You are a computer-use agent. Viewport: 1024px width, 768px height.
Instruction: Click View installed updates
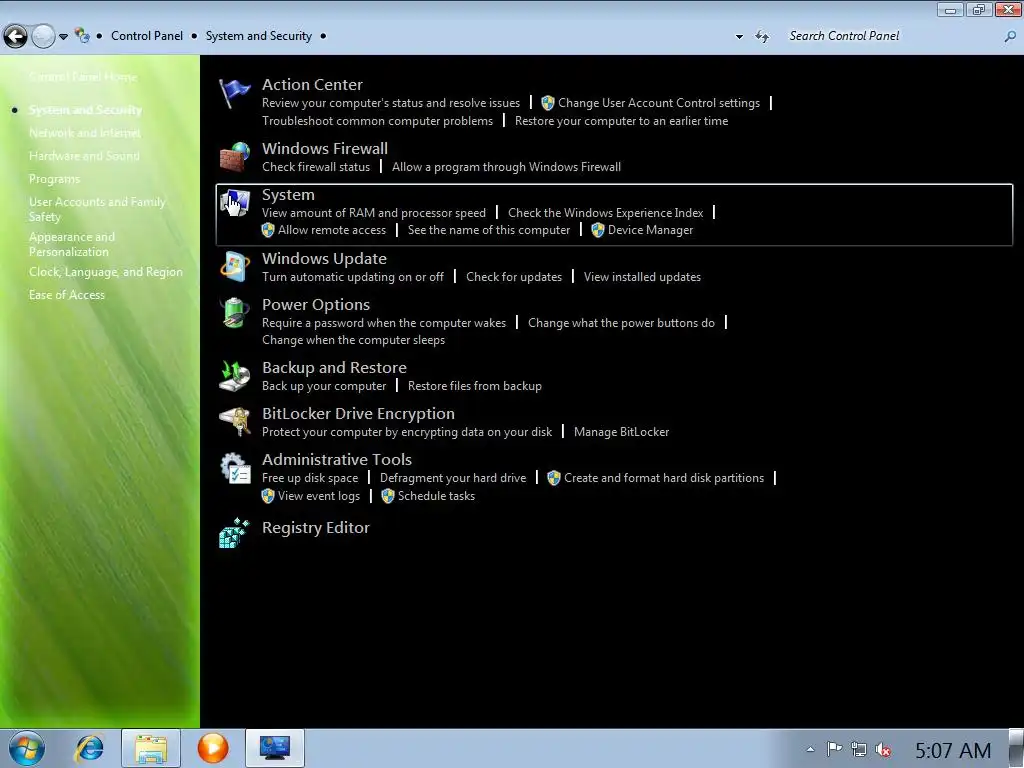click(x=642, y=277)
